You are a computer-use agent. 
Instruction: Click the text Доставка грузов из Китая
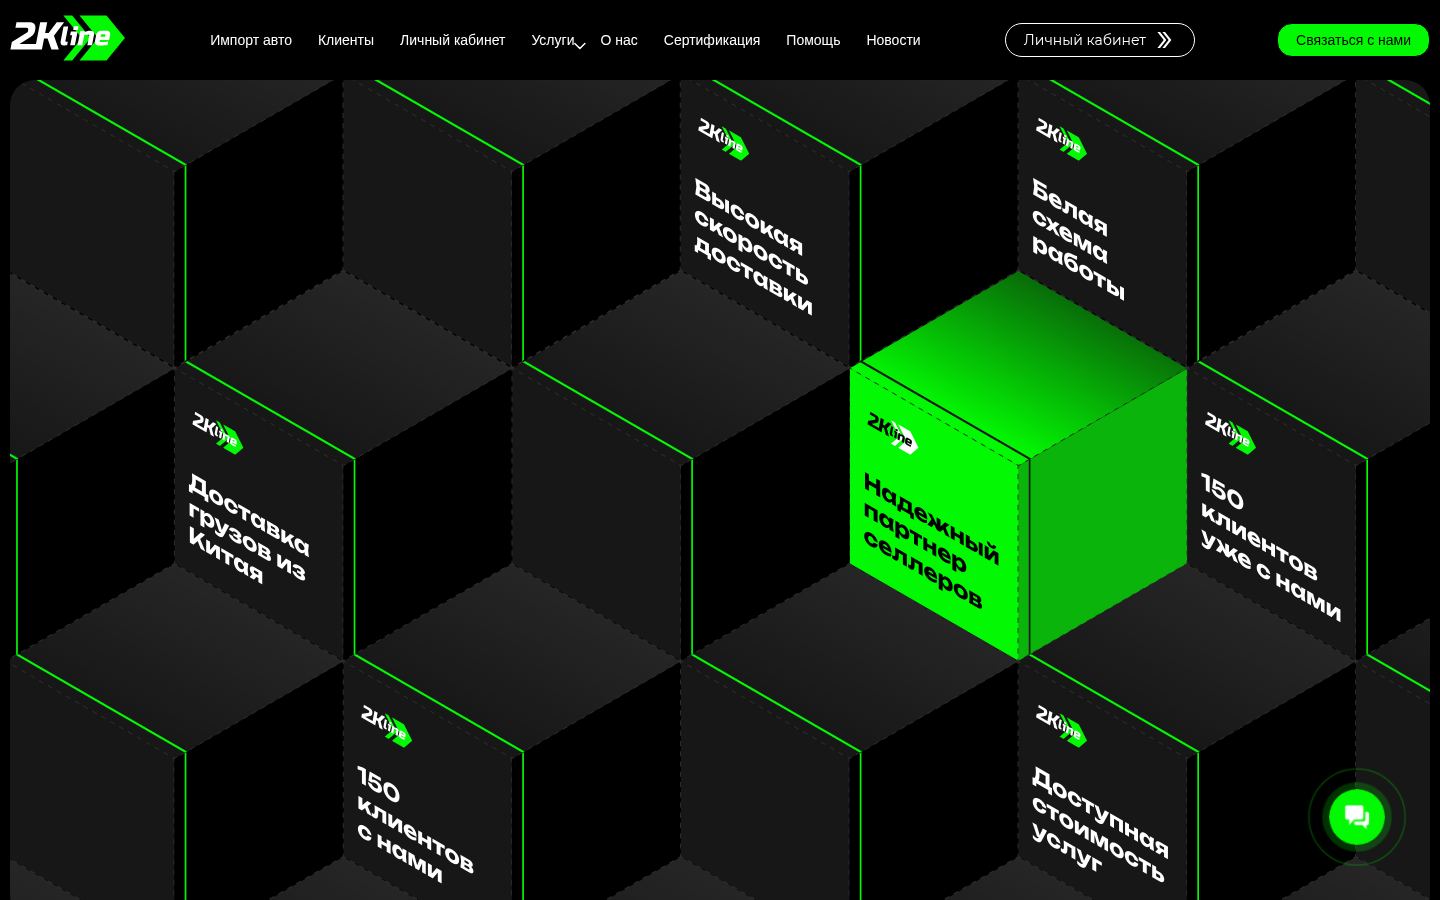point(248,528)
